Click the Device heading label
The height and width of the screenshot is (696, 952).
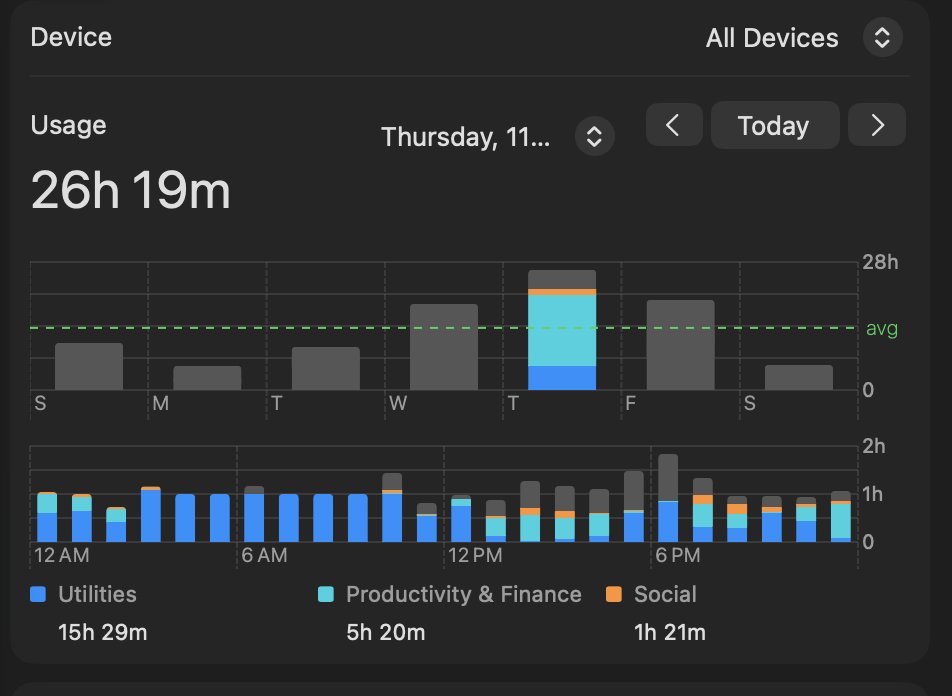71,37
